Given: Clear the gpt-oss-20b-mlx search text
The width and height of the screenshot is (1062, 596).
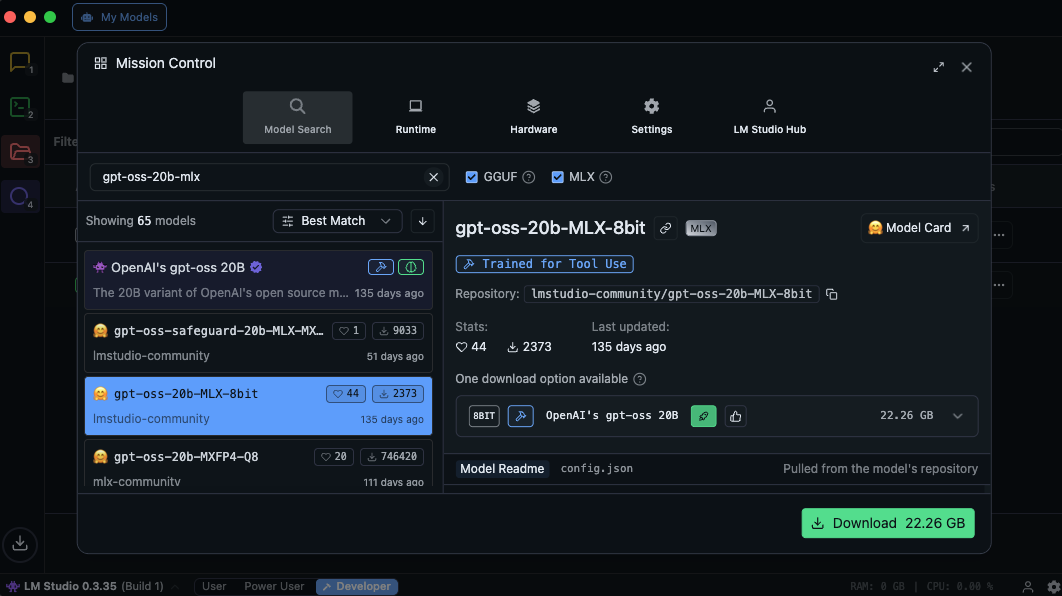Looking at the screenshot, I should click(x=433, y=177).
